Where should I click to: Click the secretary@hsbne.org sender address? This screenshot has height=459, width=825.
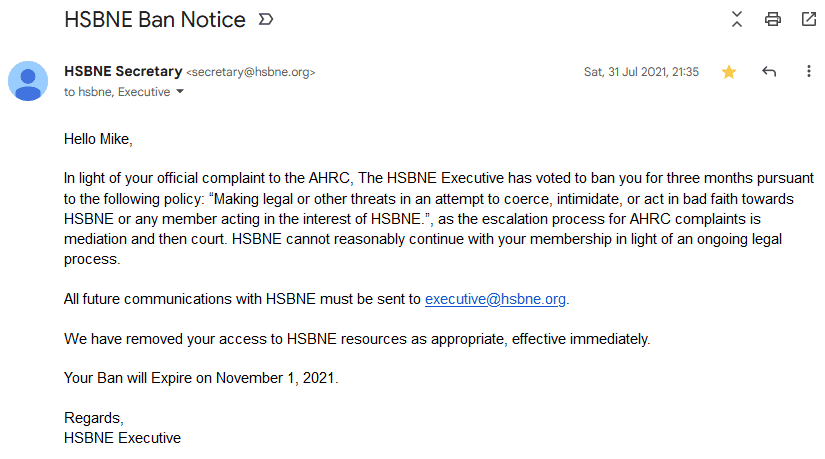[x=251, y=72]
